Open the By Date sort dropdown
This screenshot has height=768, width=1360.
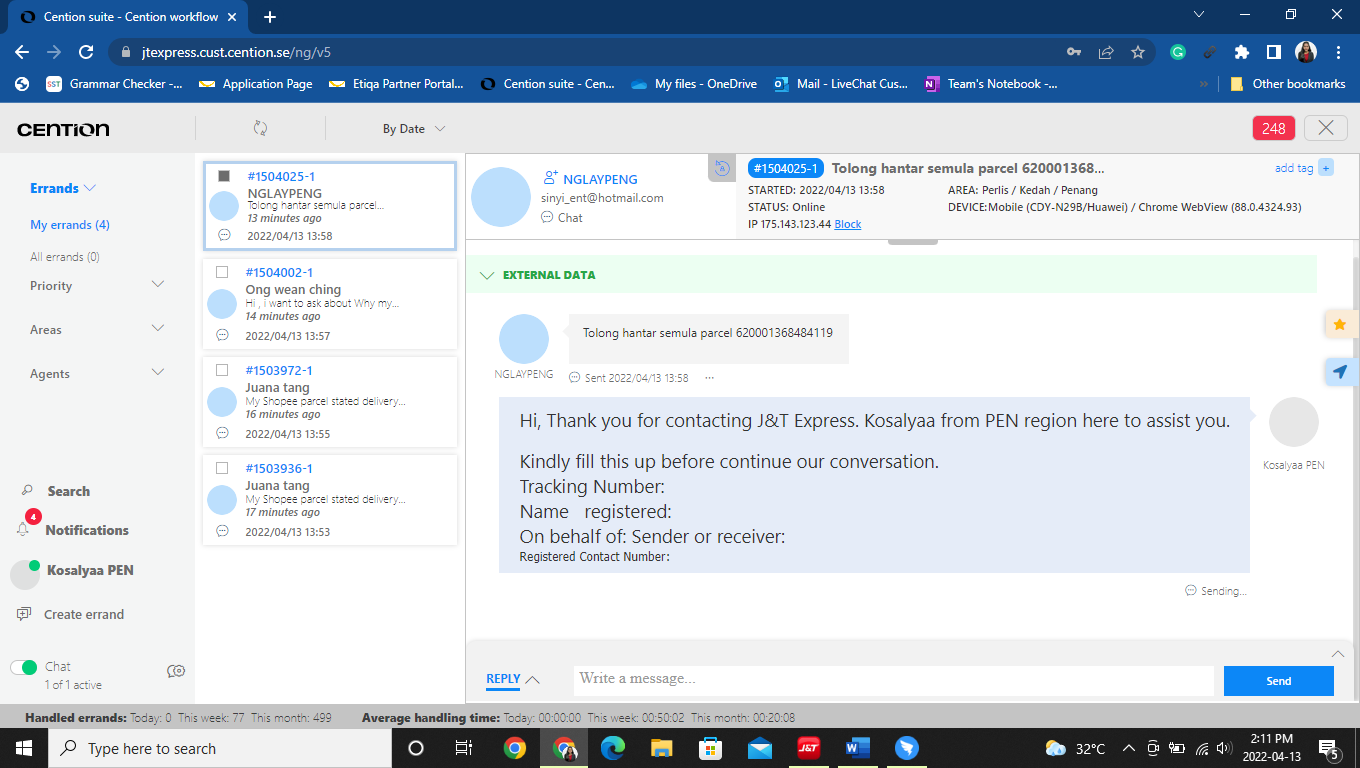coord(413,129)
